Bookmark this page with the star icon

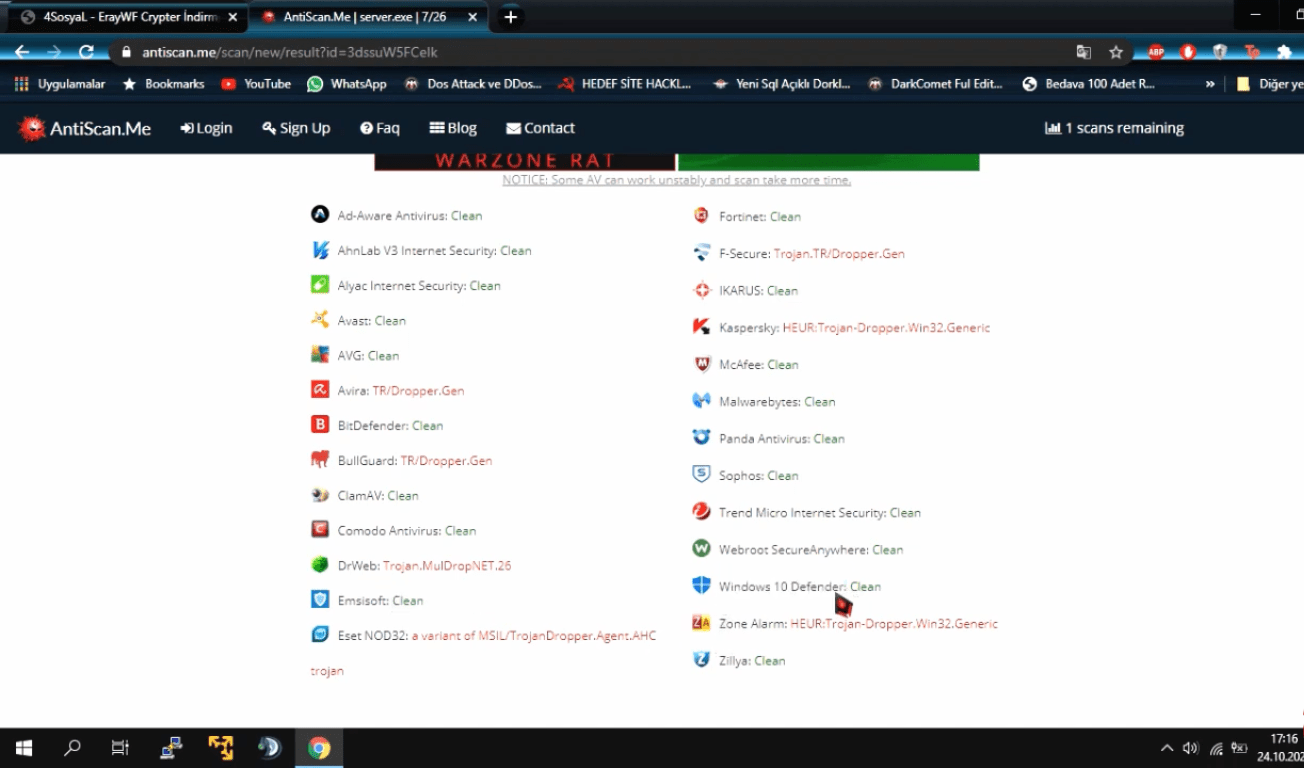coord(1116,52)
